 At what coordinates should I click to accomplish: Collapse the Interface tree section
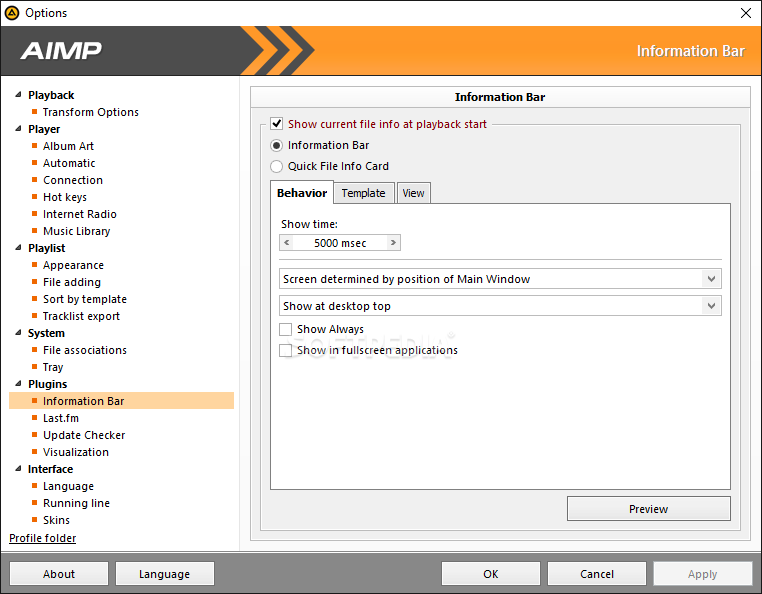tap(18, 469)
